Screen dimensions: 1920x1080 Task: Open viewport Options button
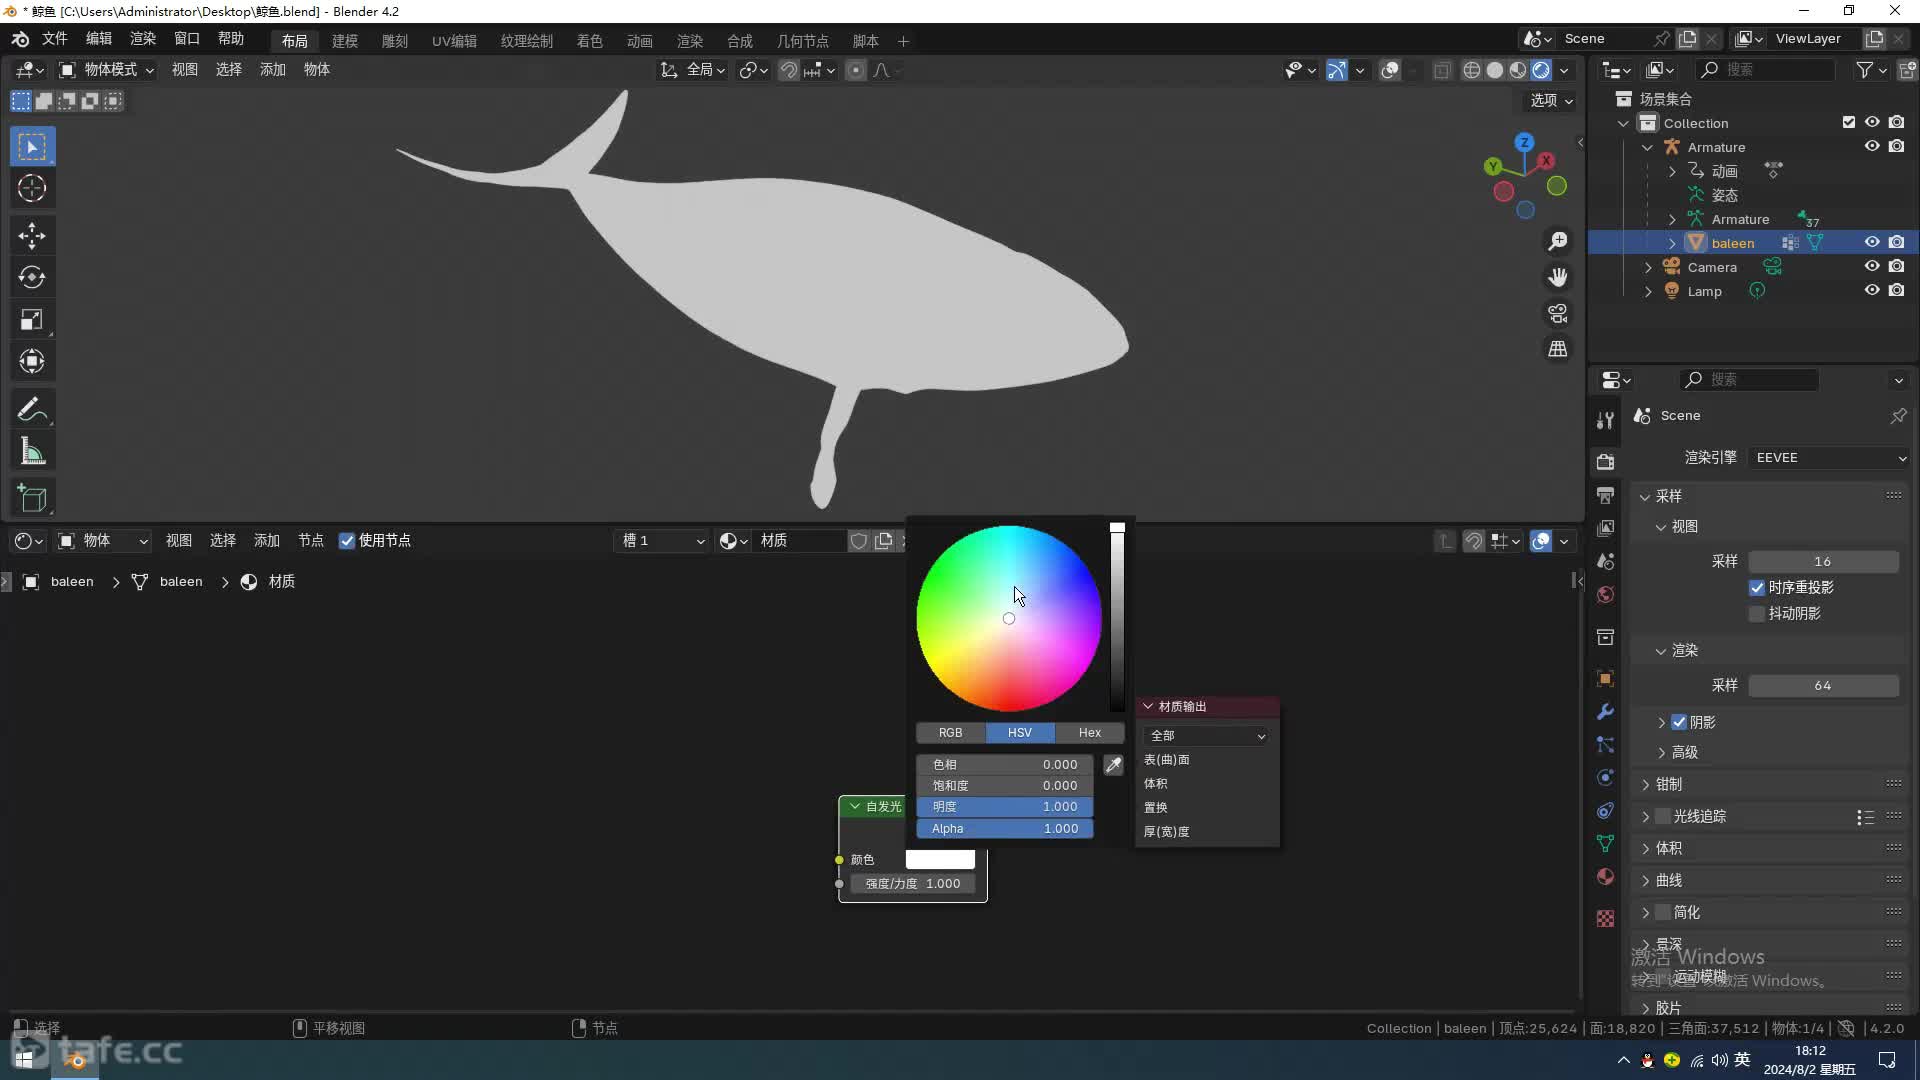tap(1551, 101)
